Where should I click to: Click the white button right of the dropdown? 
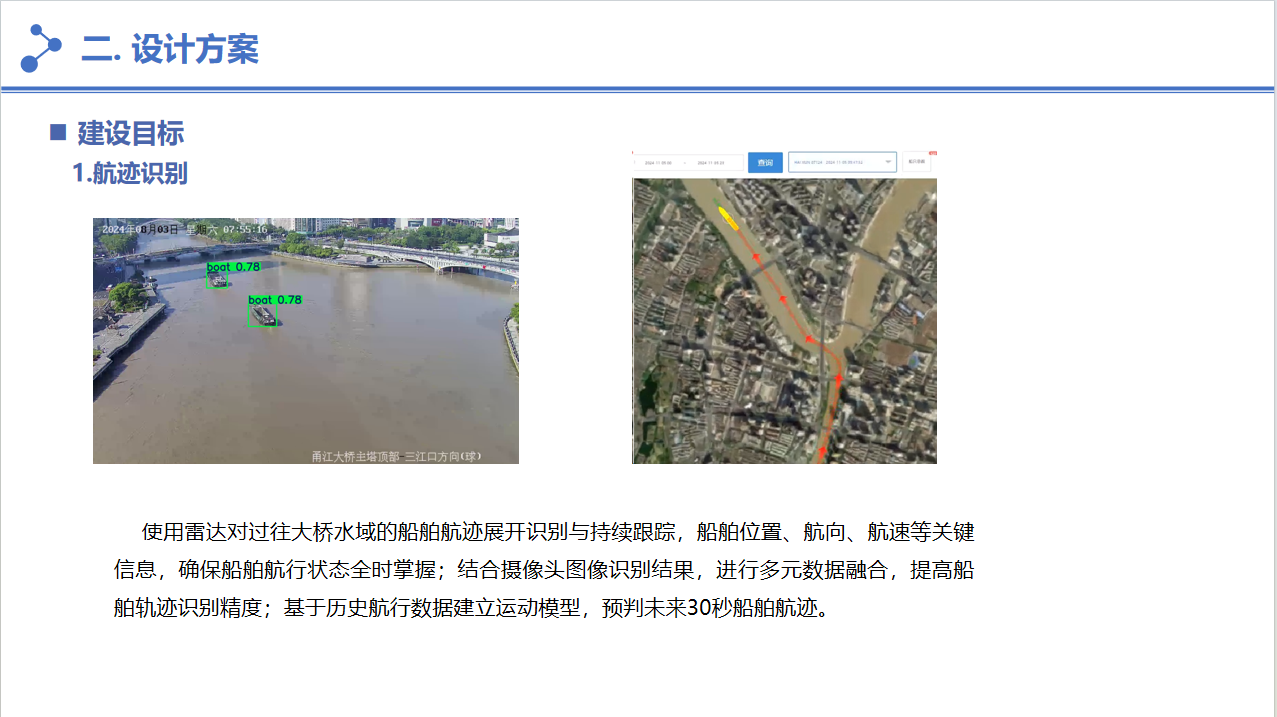pos(917,162)
